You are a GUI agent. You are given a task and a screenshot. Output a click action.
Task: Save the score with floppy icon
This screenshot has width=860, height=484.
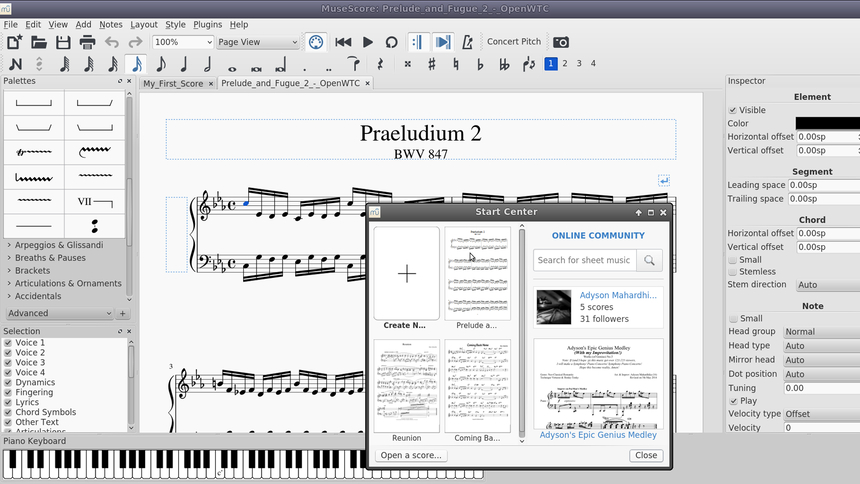pos(63,42)
